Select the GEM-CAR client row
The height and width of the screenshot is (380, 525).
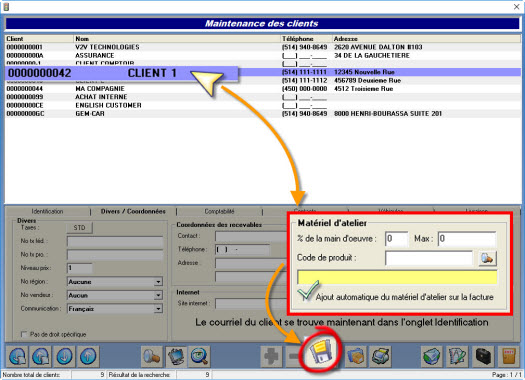[x=262, y=114]
